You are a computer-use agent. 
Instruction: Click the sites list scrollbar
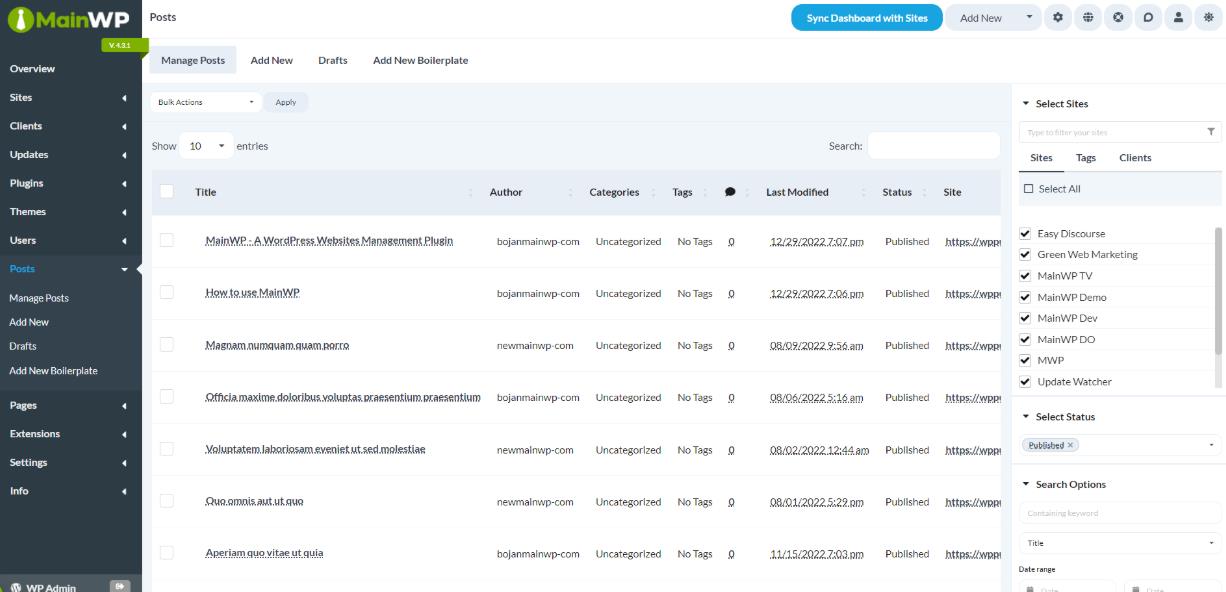[1217, 290]
